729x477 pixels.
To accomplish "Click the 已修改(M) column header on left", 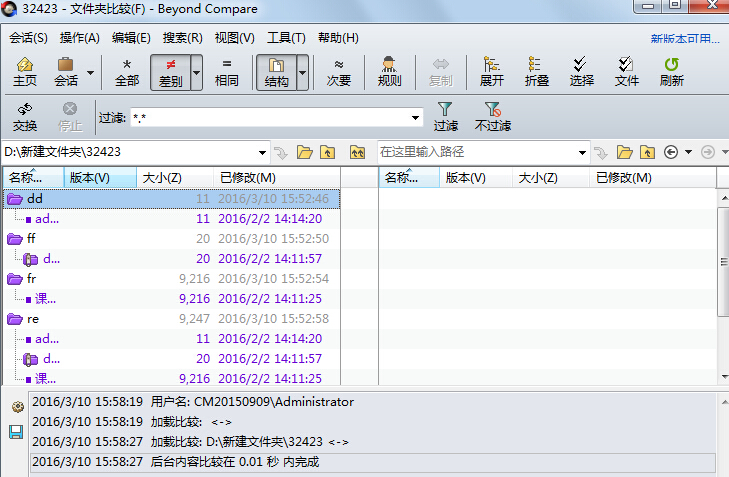I will [247, 178].
